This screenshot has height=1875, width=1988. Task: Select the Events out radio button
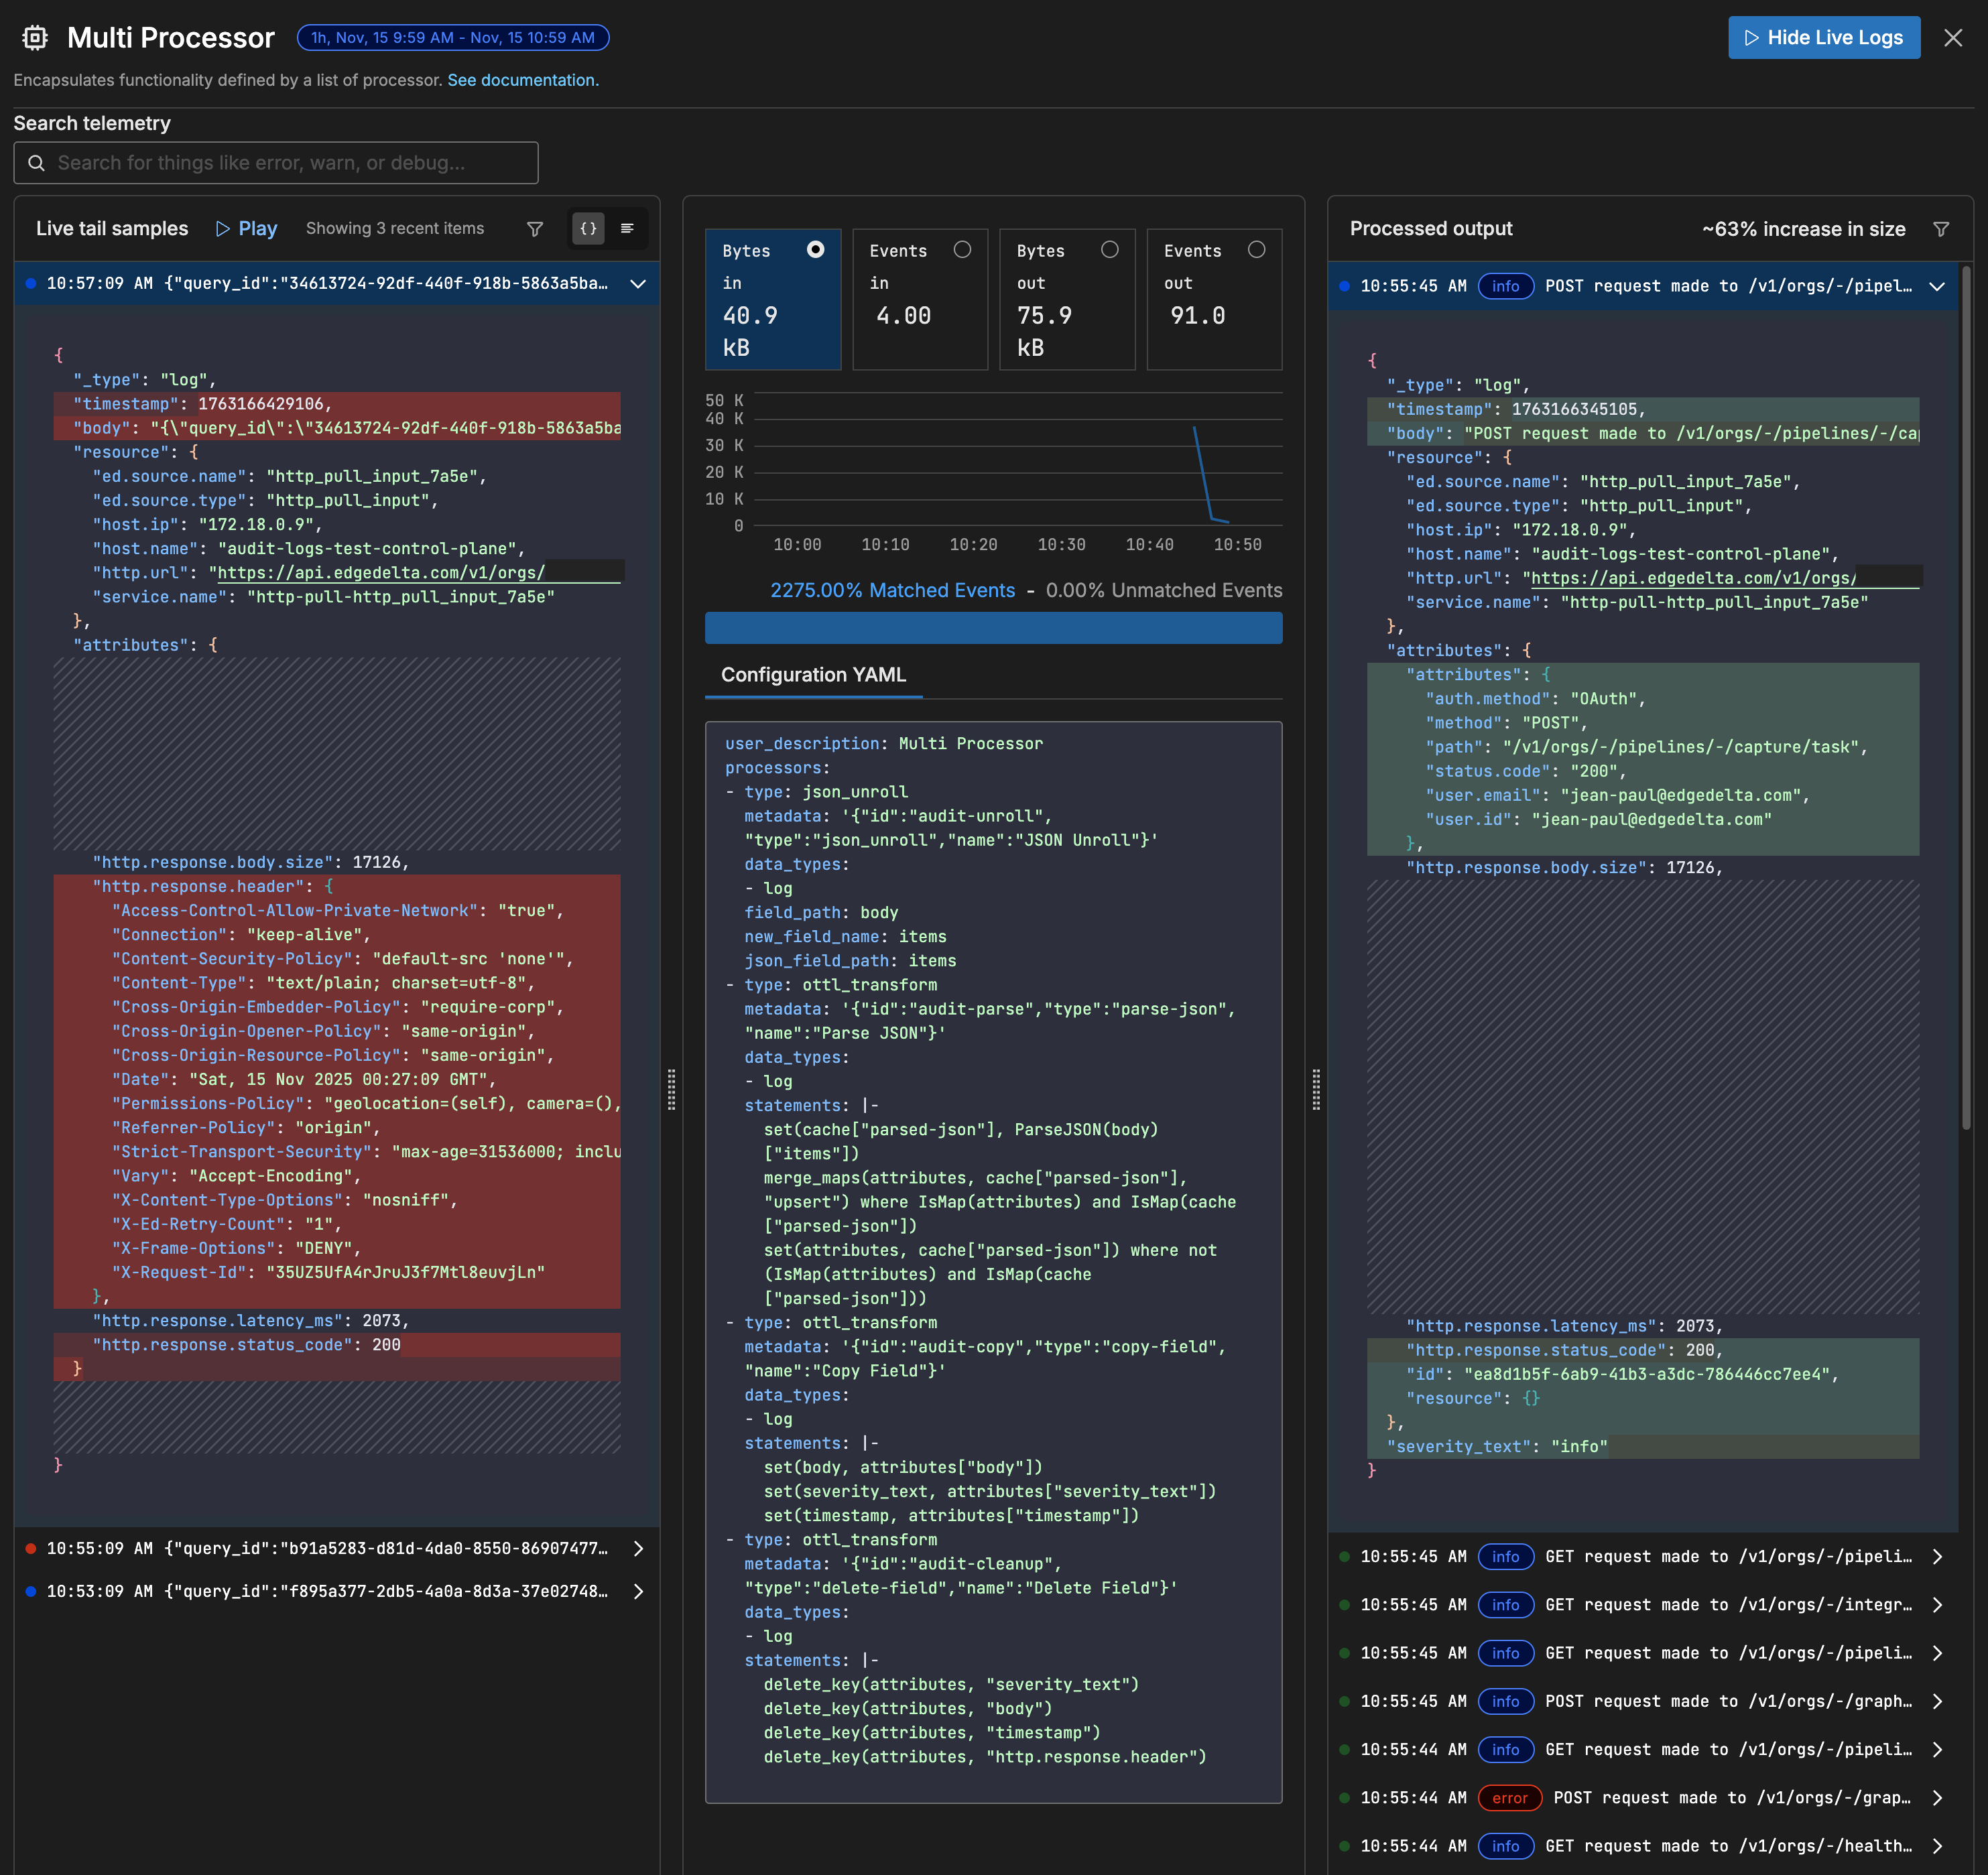[x=1257, y=250]
